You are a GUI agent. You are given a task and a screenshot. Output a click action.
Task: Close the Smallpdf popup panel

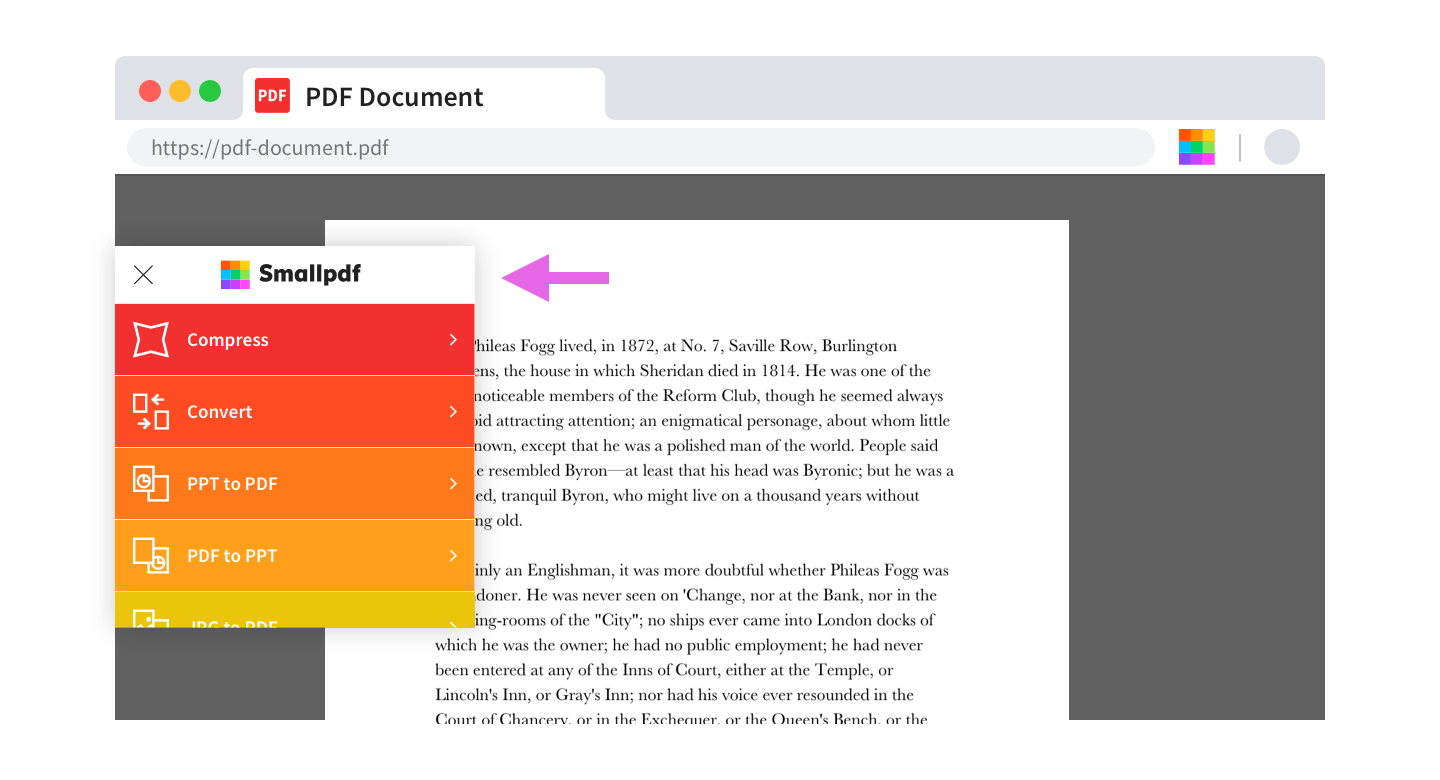click(x=144, y=275)
